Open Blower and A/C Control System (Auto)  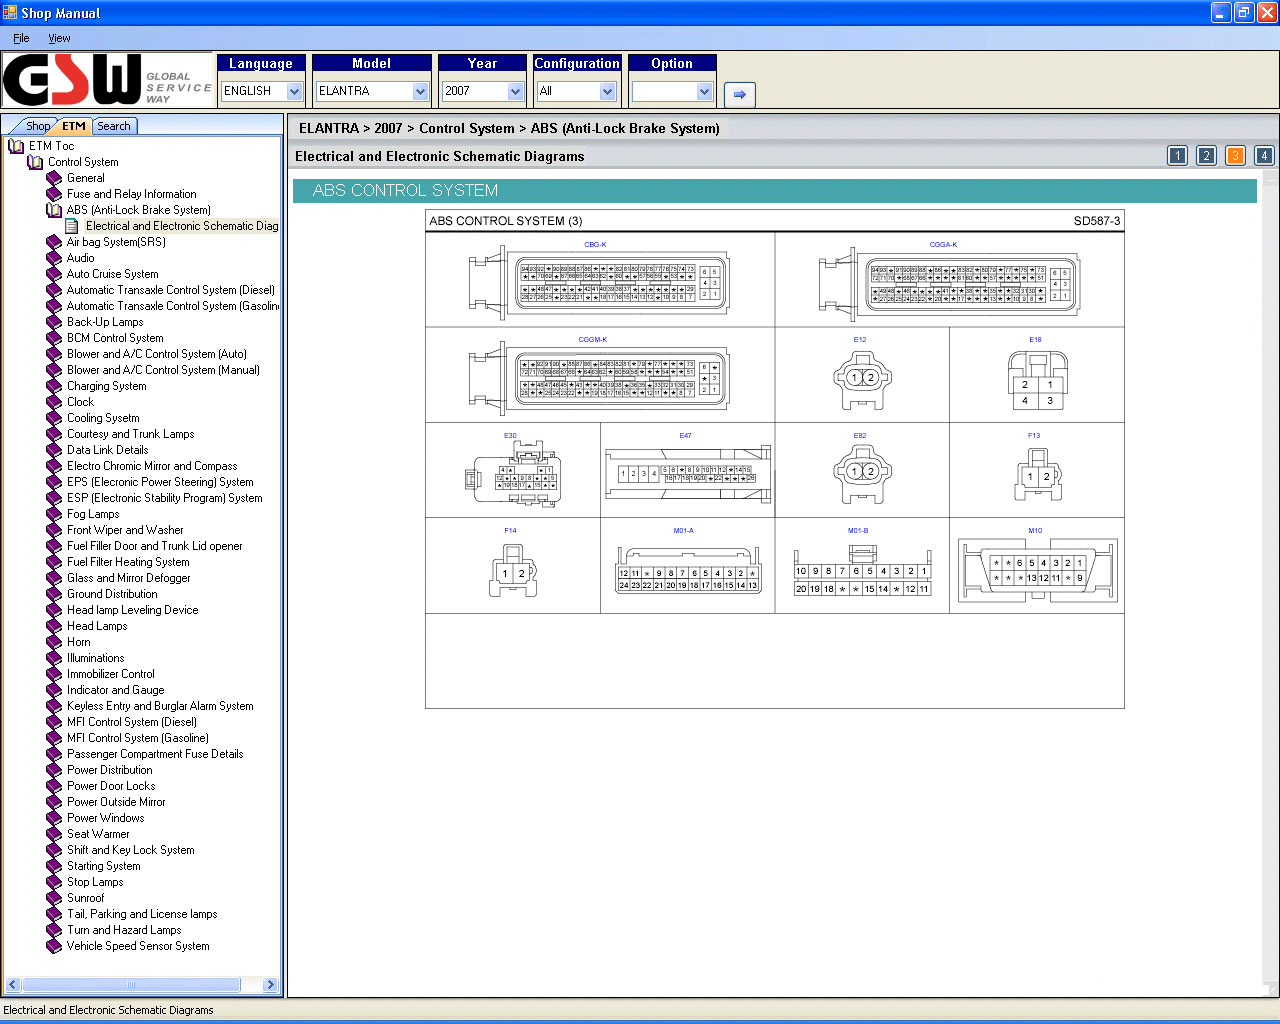(x=156, y=354)
